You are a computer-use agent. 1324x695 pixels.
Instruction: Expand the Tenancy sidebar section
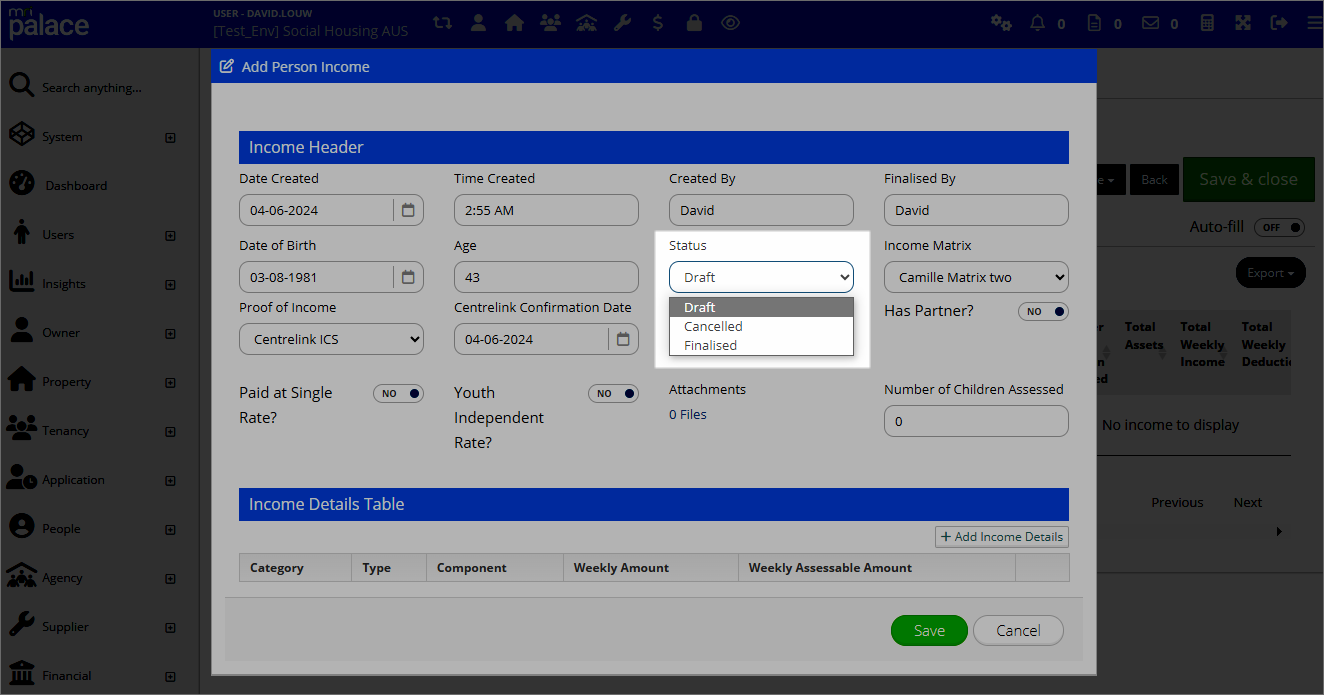tap(170, 431)
